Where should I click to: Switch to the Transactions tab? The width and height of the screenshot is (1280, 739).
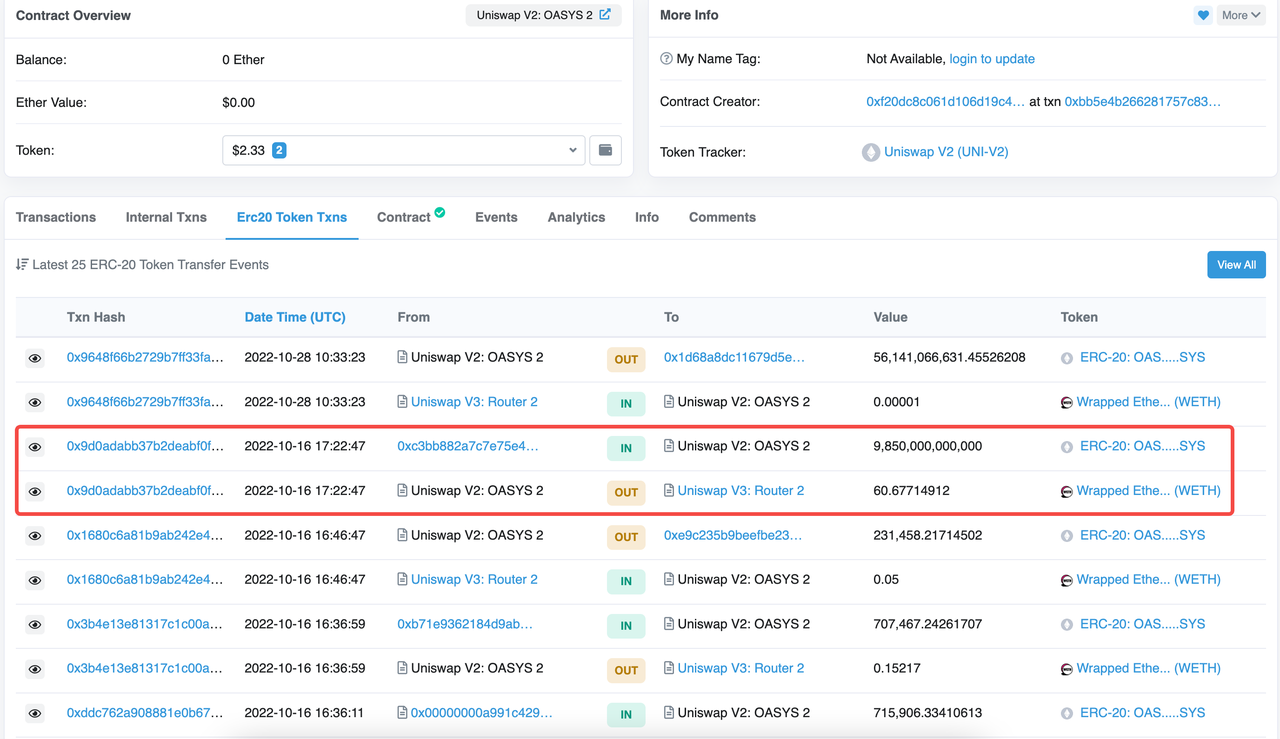[x=56, y=217]
